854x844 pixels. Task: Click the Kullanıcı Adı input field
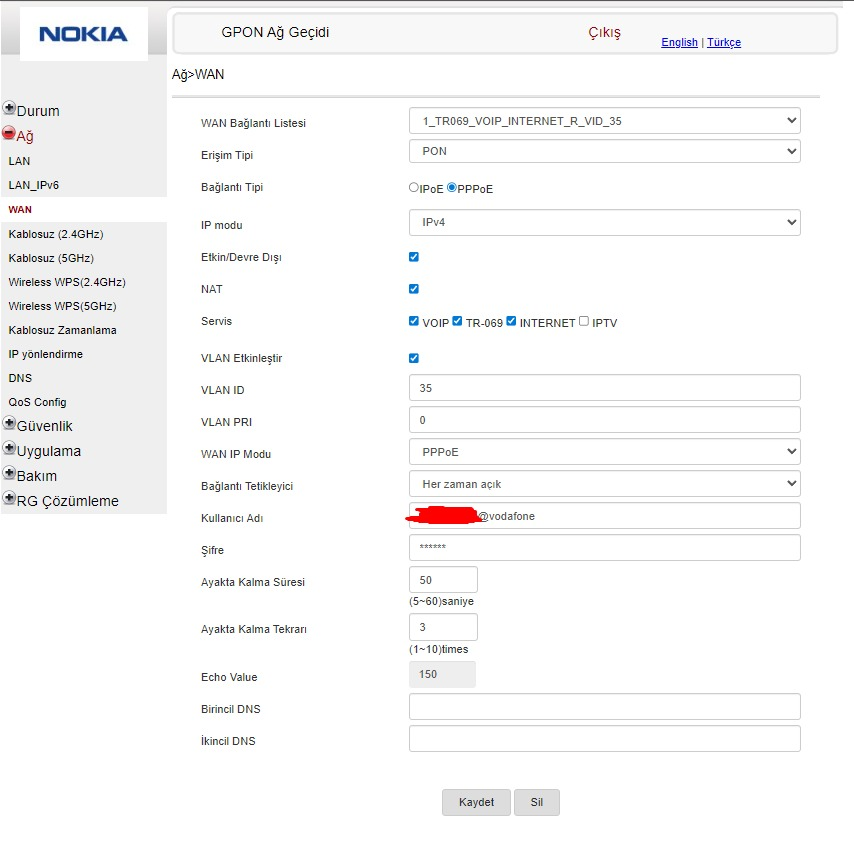tap(605, 516)
